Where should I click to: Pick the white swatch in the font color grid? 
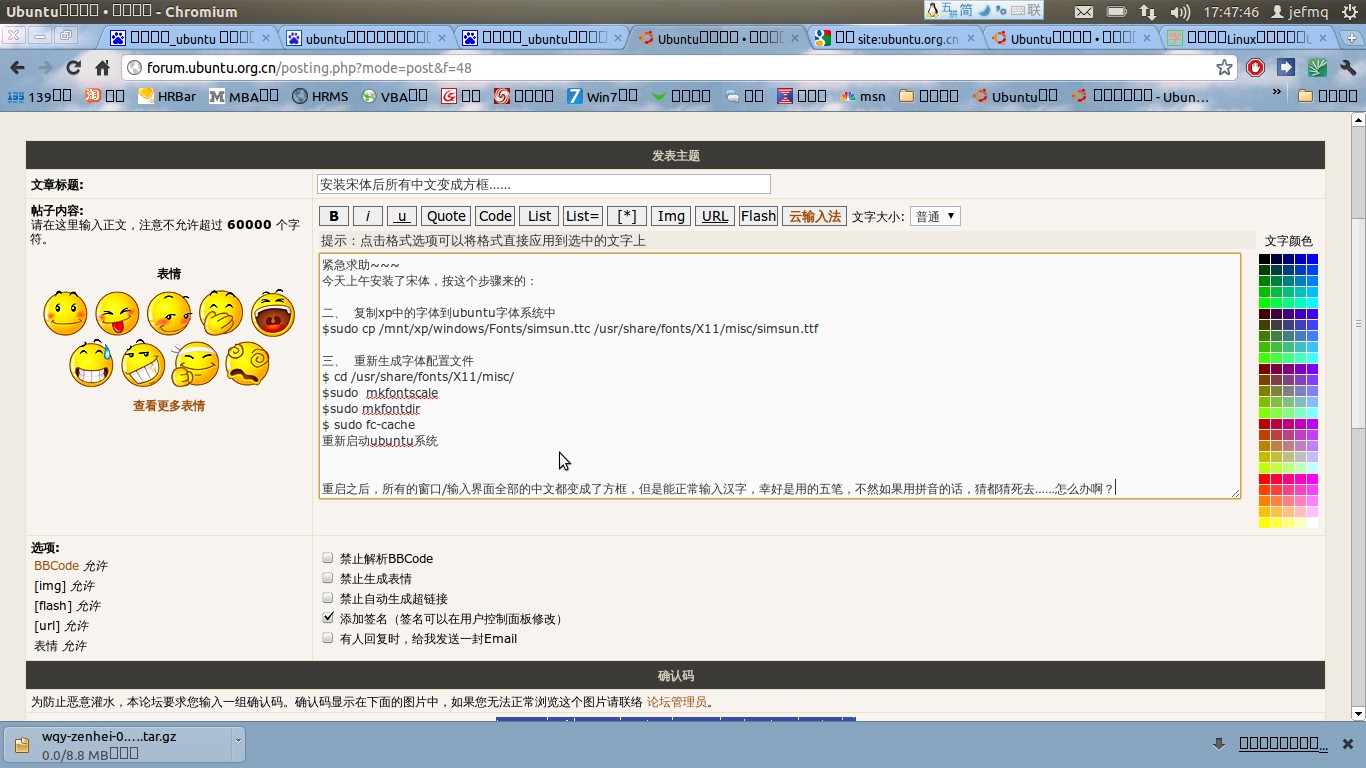[x=1312, y=523]
